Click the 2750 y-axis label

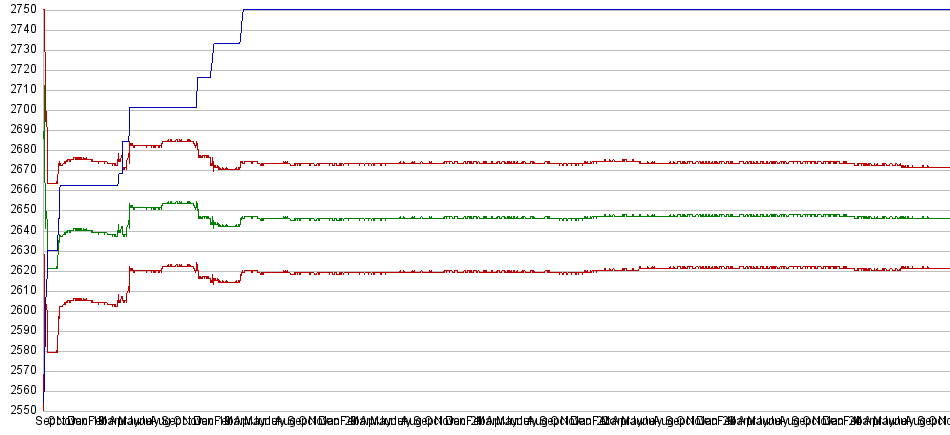point(20,9)
